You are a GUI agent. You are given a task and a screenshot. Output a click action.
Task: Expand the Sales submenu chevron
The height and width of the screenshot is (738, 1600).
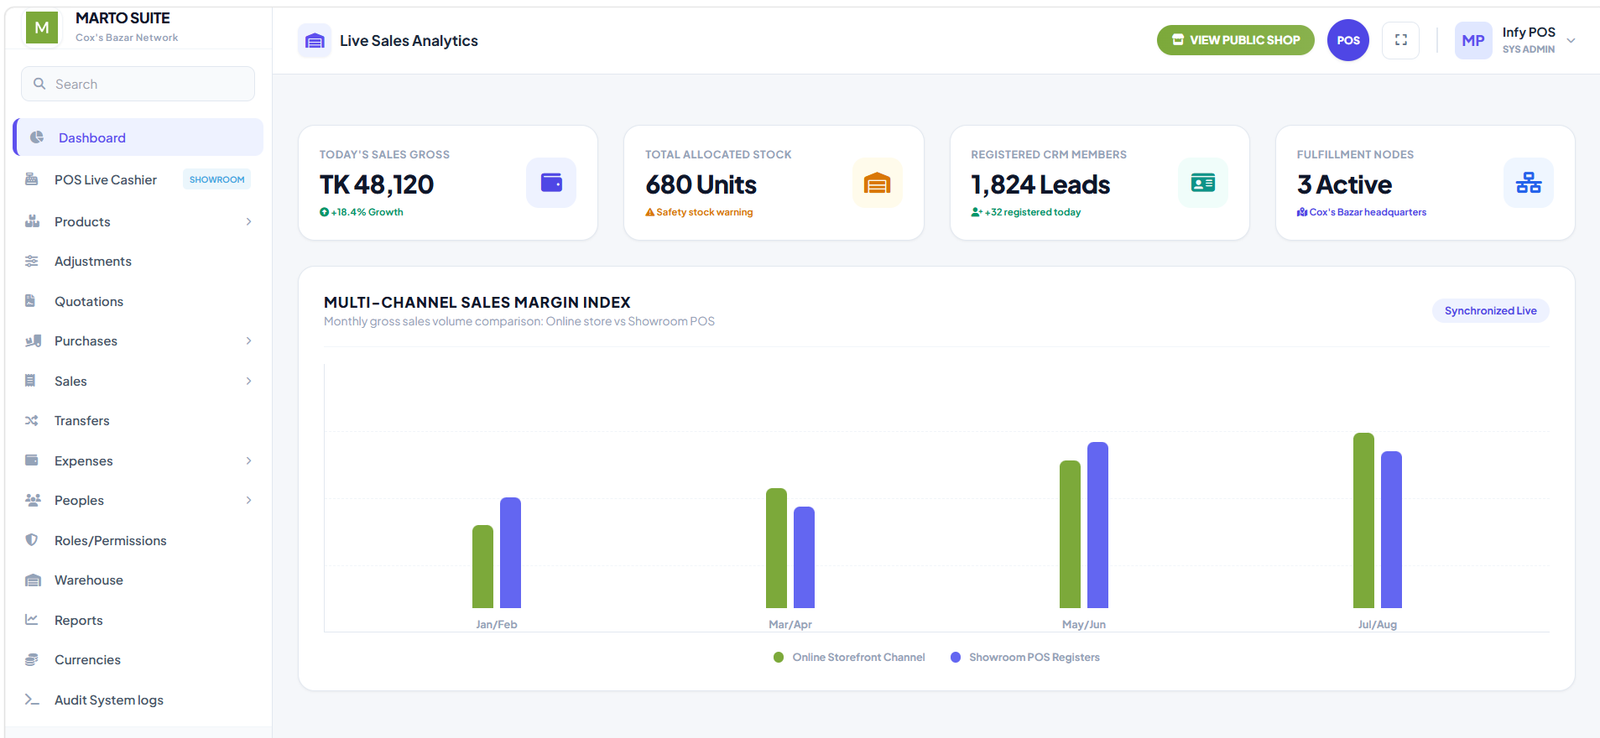click(249, 381)
